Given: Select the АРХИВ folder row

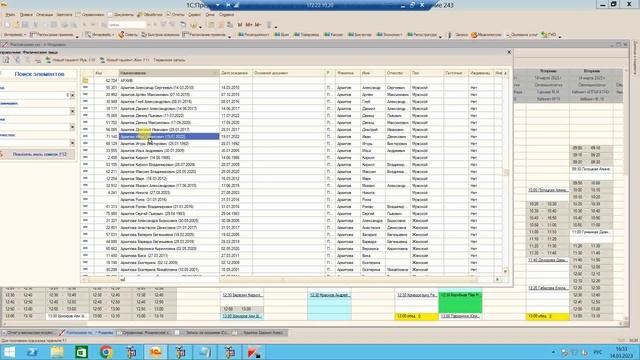Looking at the screenshot, I should tap(292, 80).
